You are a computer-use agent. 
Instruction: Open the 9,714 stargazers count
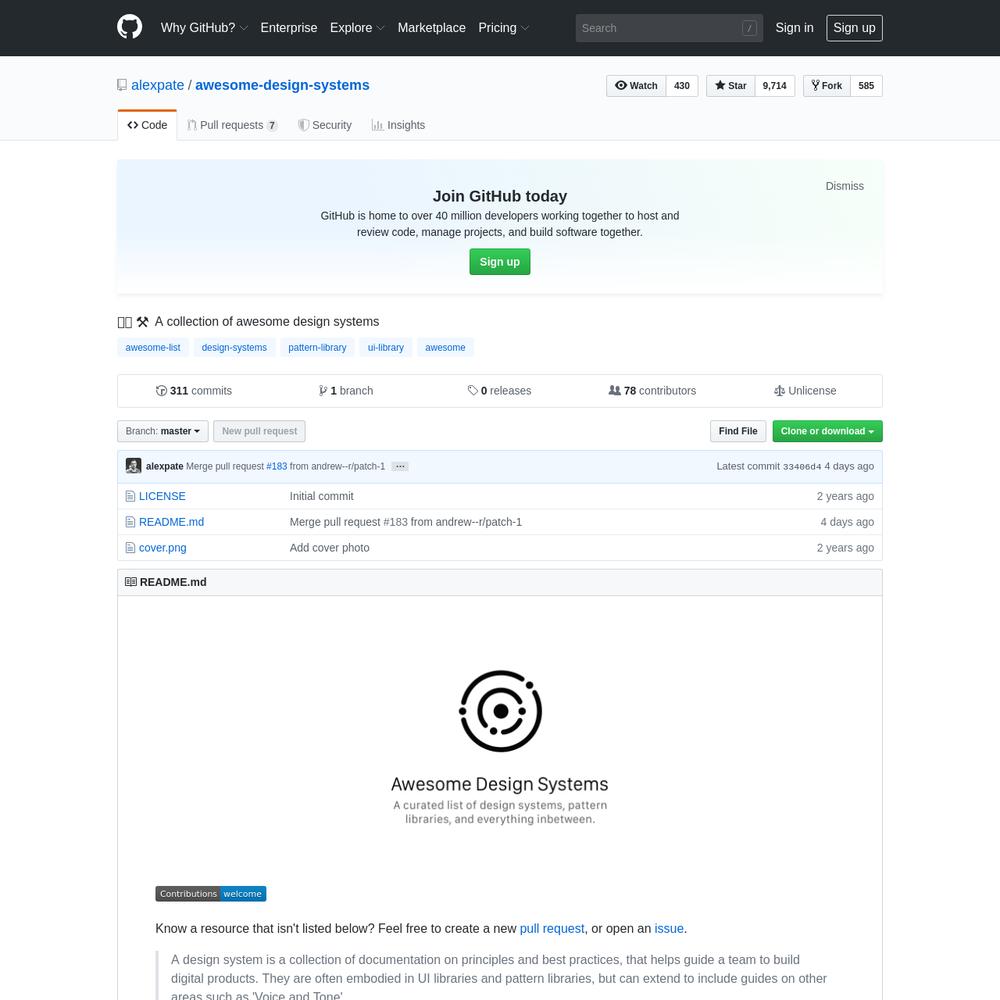point(775,85)
